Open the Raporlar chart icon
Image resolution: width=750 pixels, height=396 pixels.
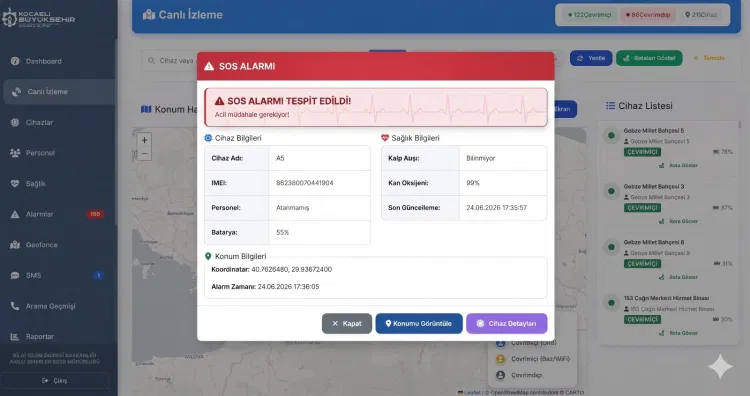pyautogui.click(x=15, y=337)
